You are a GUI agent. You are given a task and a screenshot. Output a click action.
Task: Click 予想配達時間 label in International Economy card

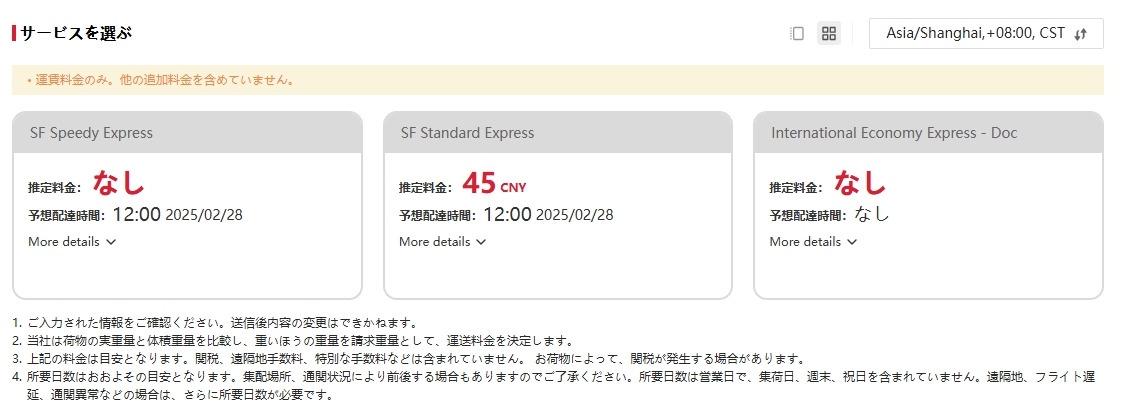pyautogui.click(x=807, y=215)
